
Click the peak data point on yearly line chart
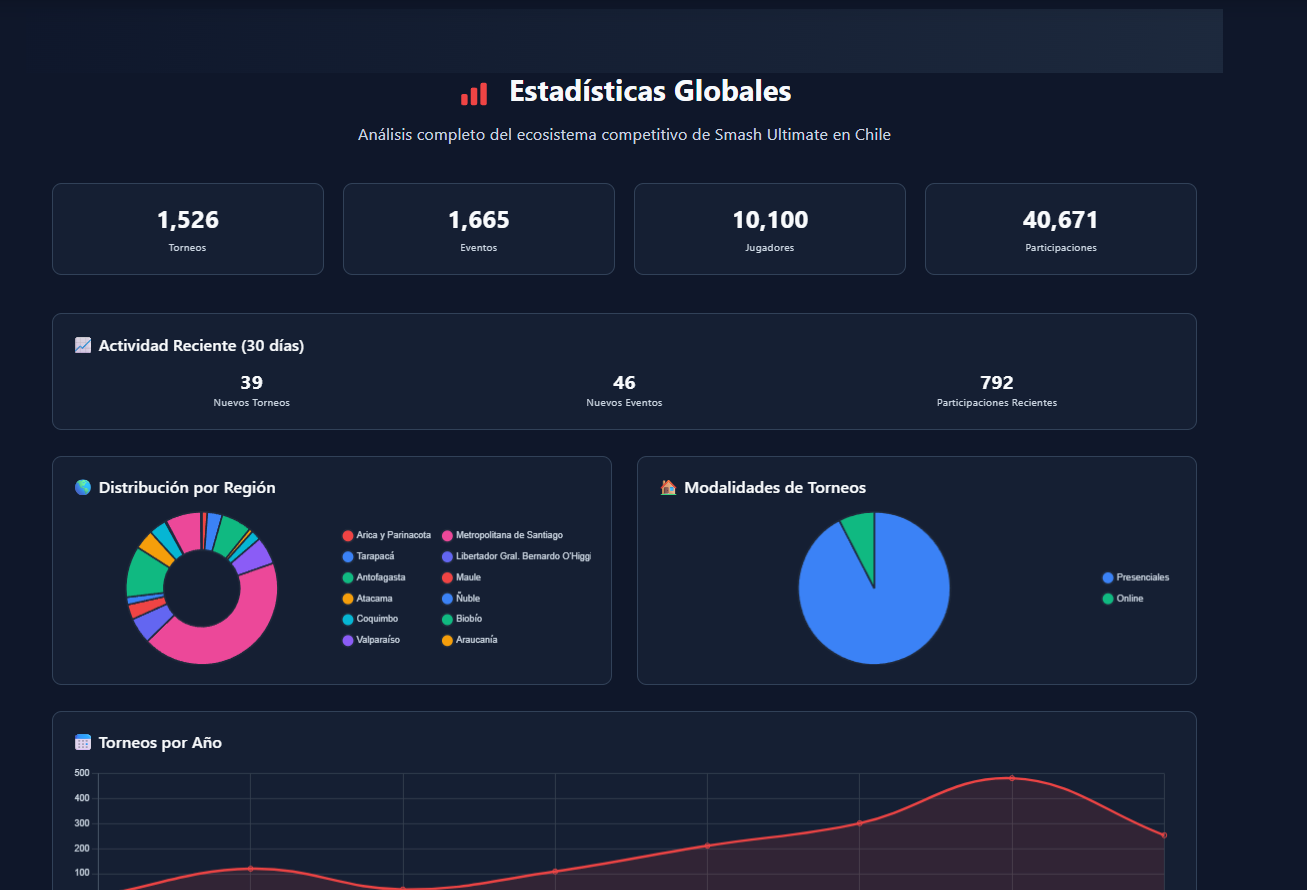pyautogui.click(x=1012, y=778)
